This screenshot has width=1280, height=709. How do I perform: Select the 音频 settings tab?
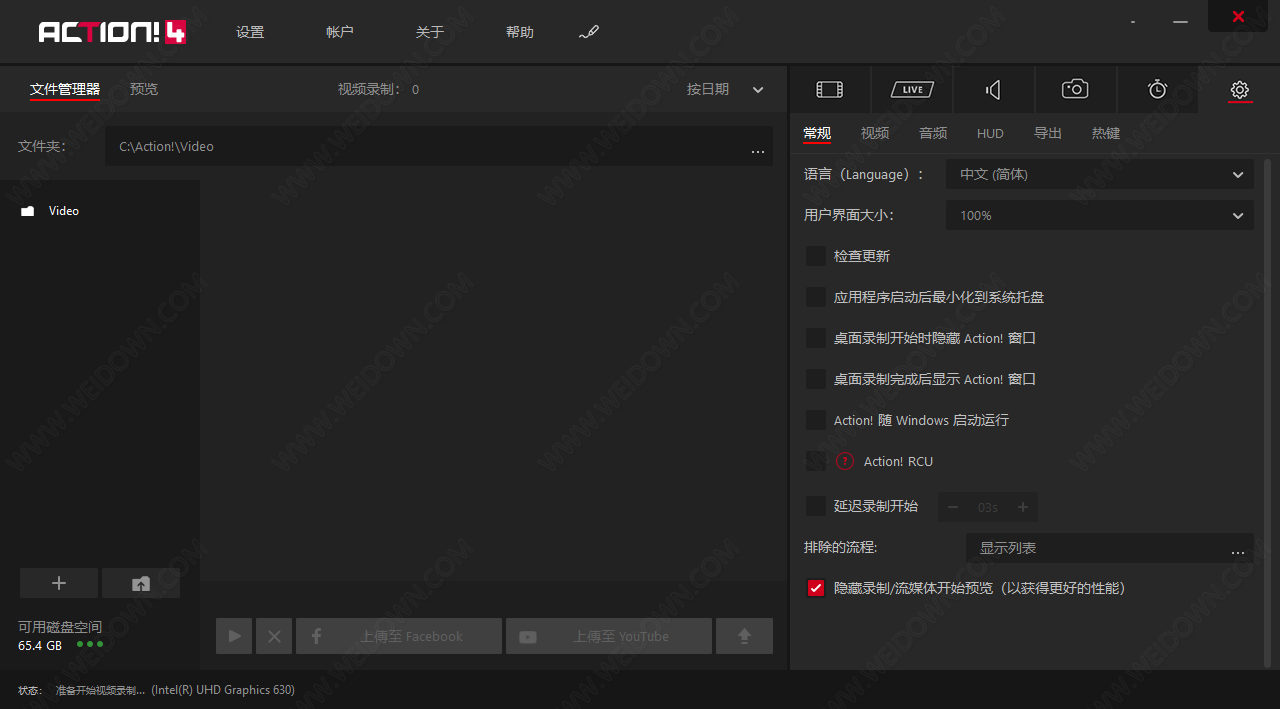coord(933,133)
